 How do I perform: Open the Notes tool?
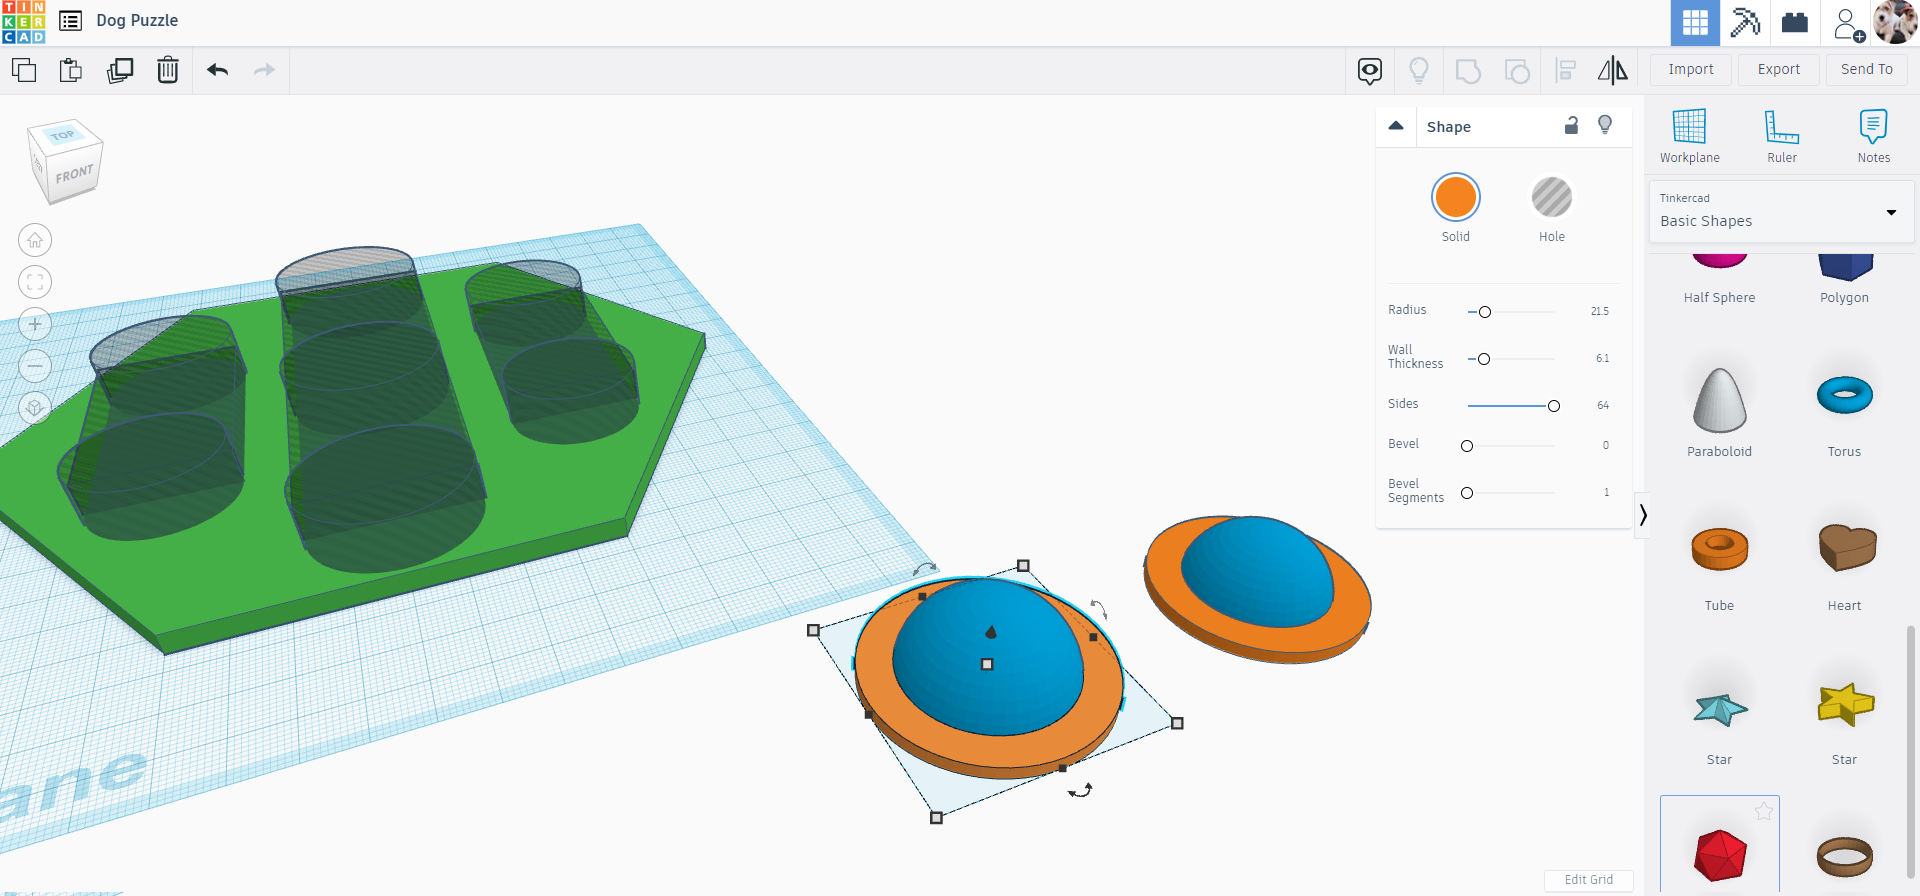[x=1874, y=136]
